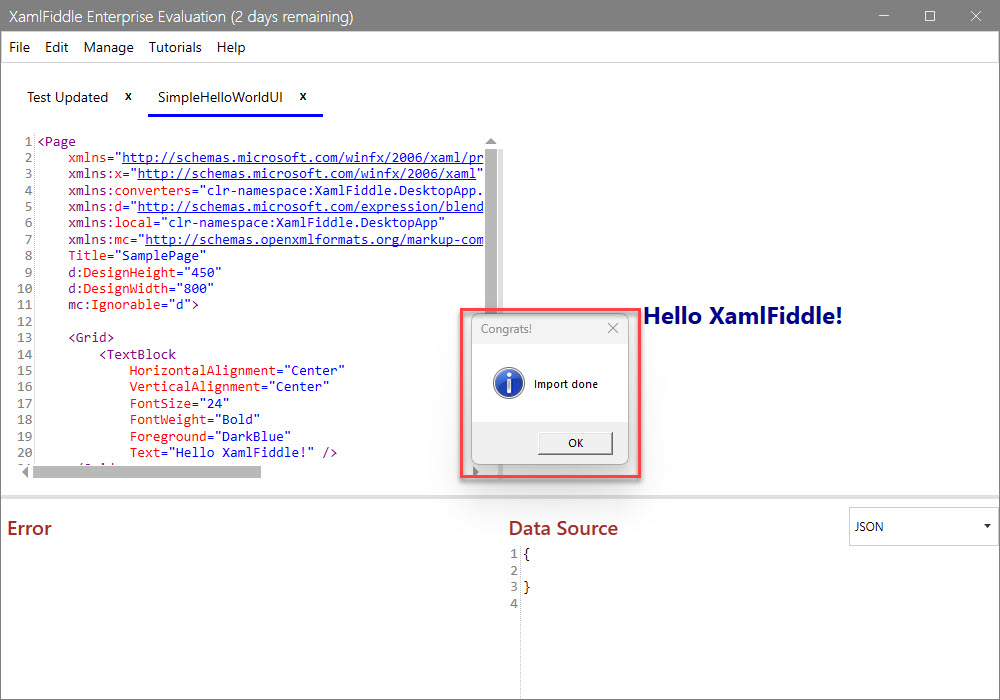Click the Data Source heading
Viewport: 1000px width, 700px height.
pyautogui.click(x=563, y=528)
